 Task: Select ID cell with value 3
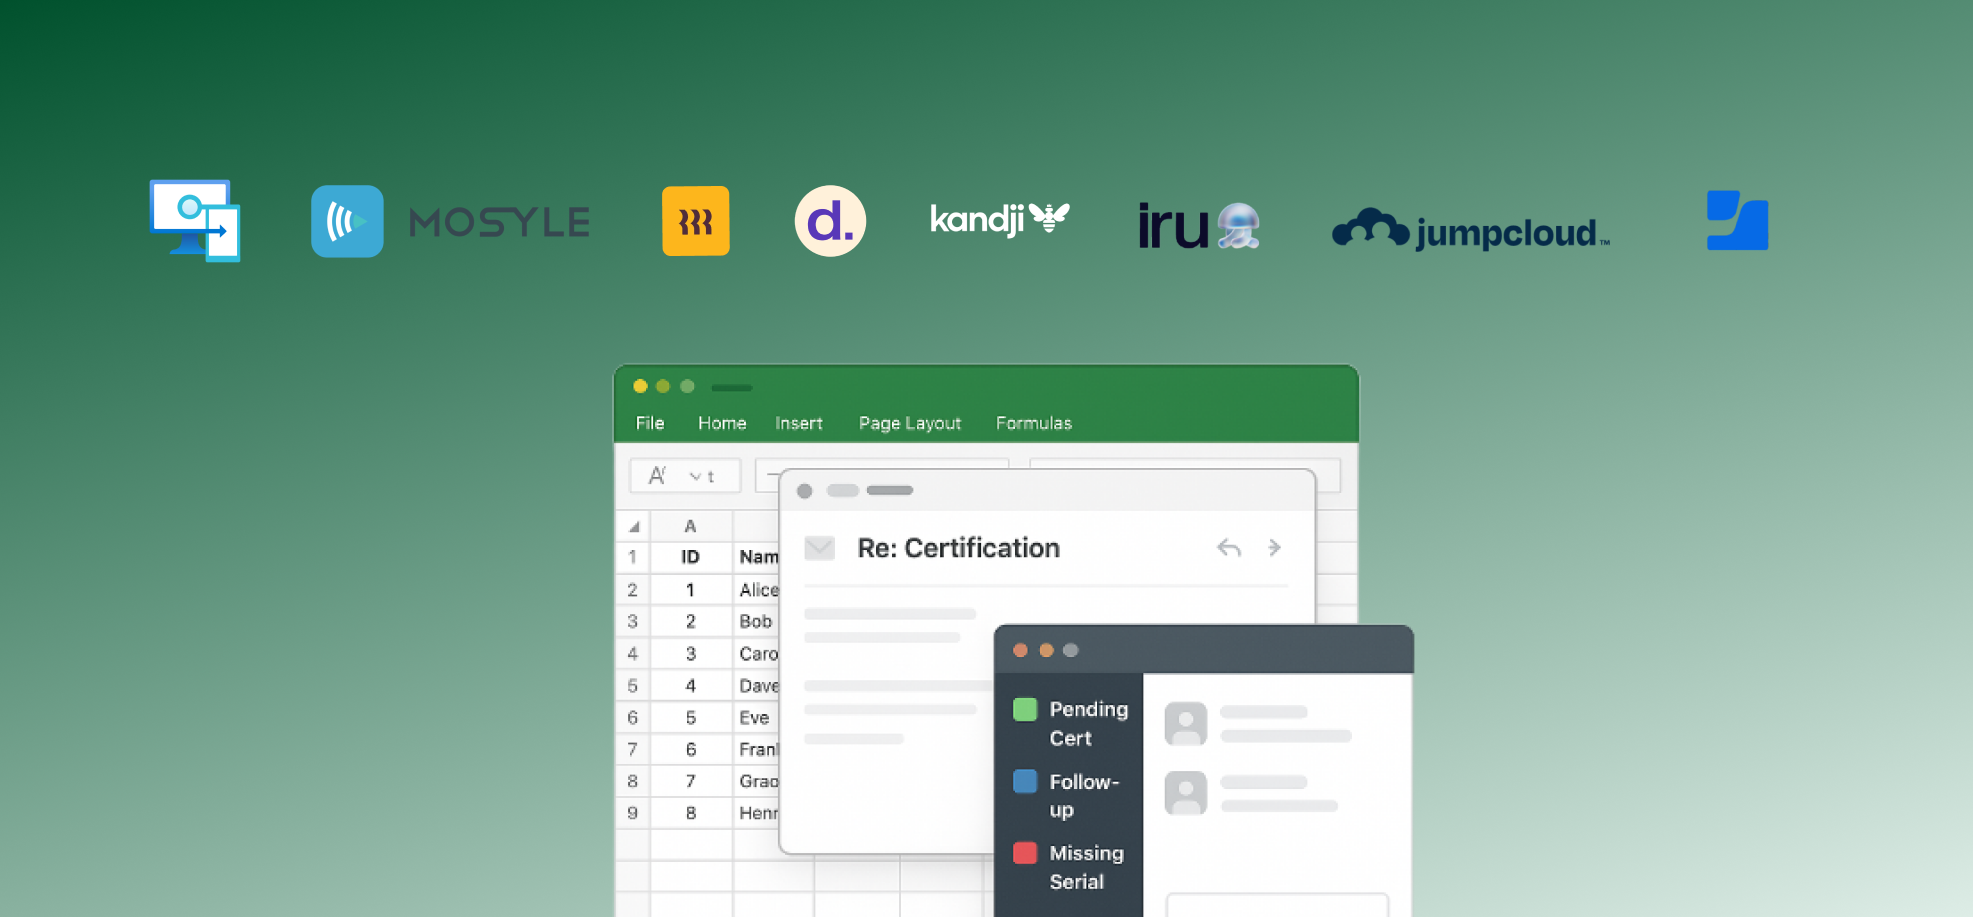pos(690,654)
